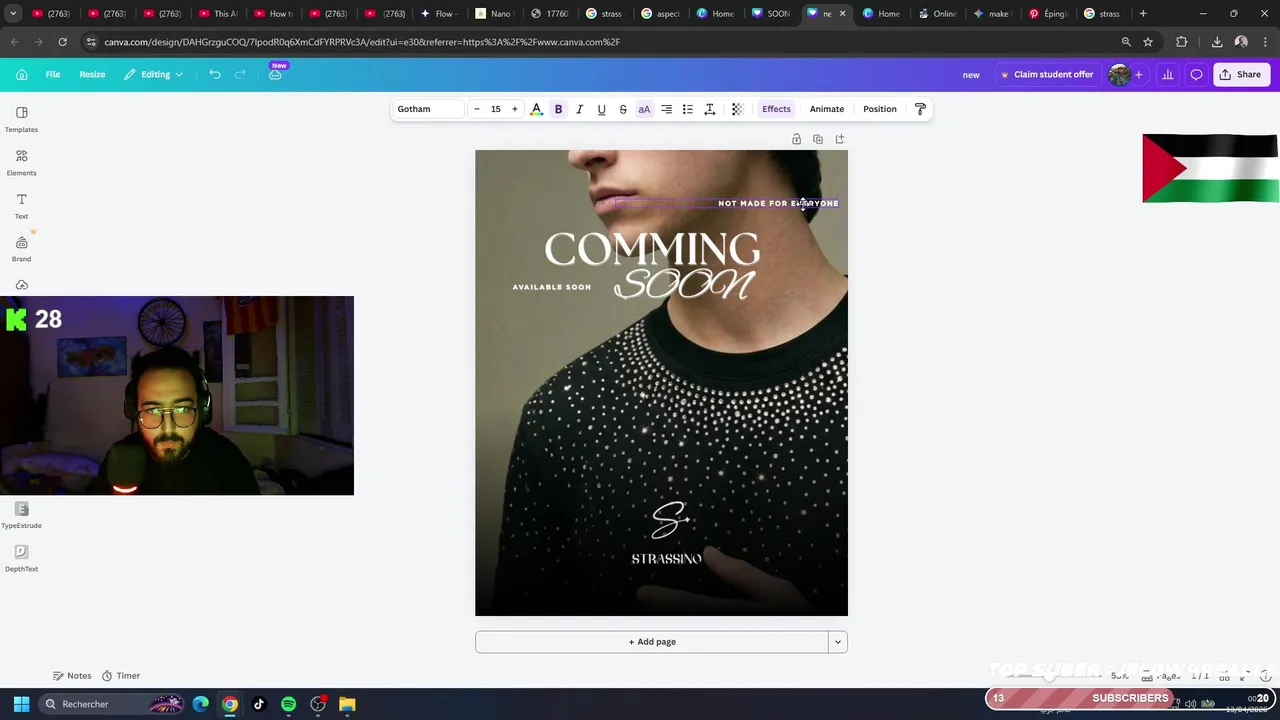Open the Gotham font selector

pyautogui.click(x=428, y=109)
